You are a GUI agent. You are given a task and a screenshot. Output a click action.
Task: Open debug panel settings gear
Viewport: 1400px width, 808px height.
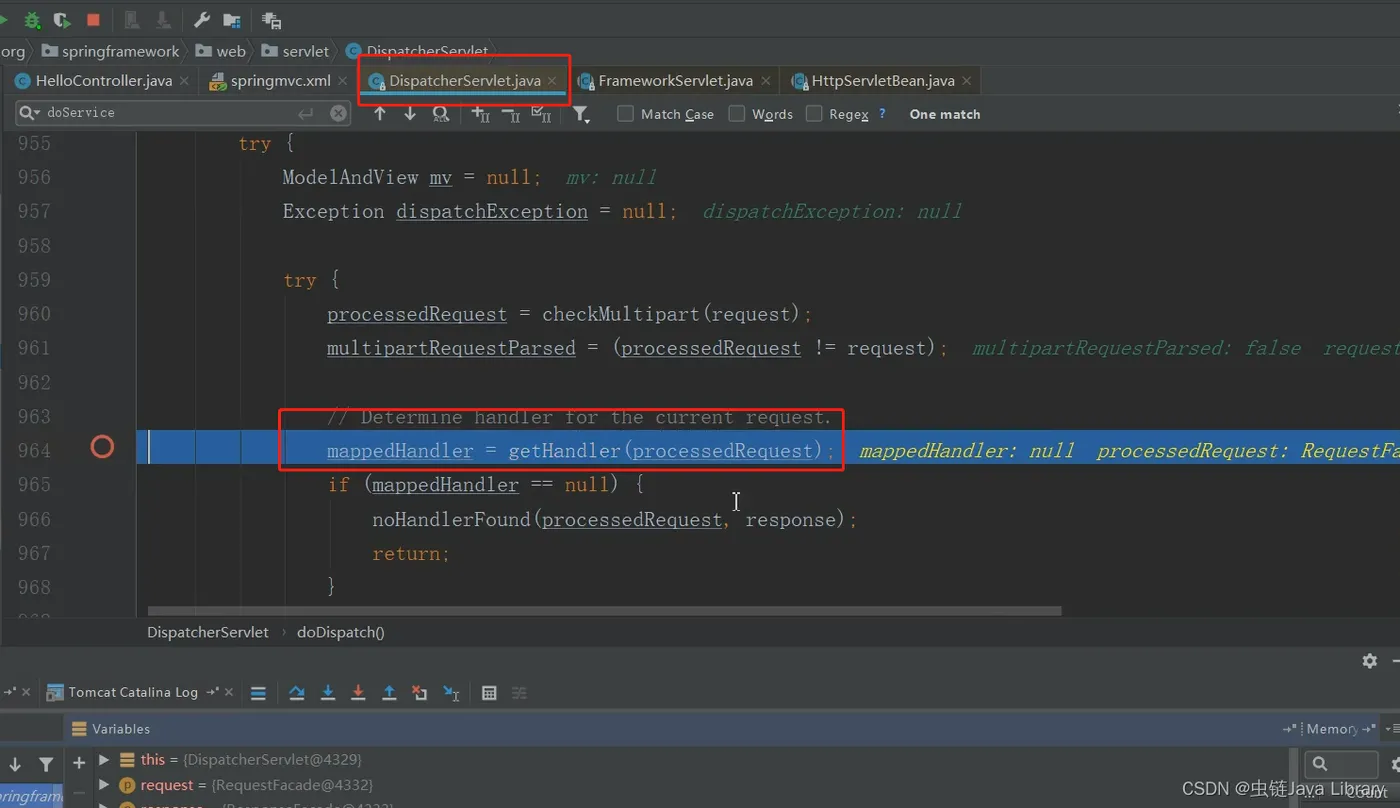[1370, 661]
